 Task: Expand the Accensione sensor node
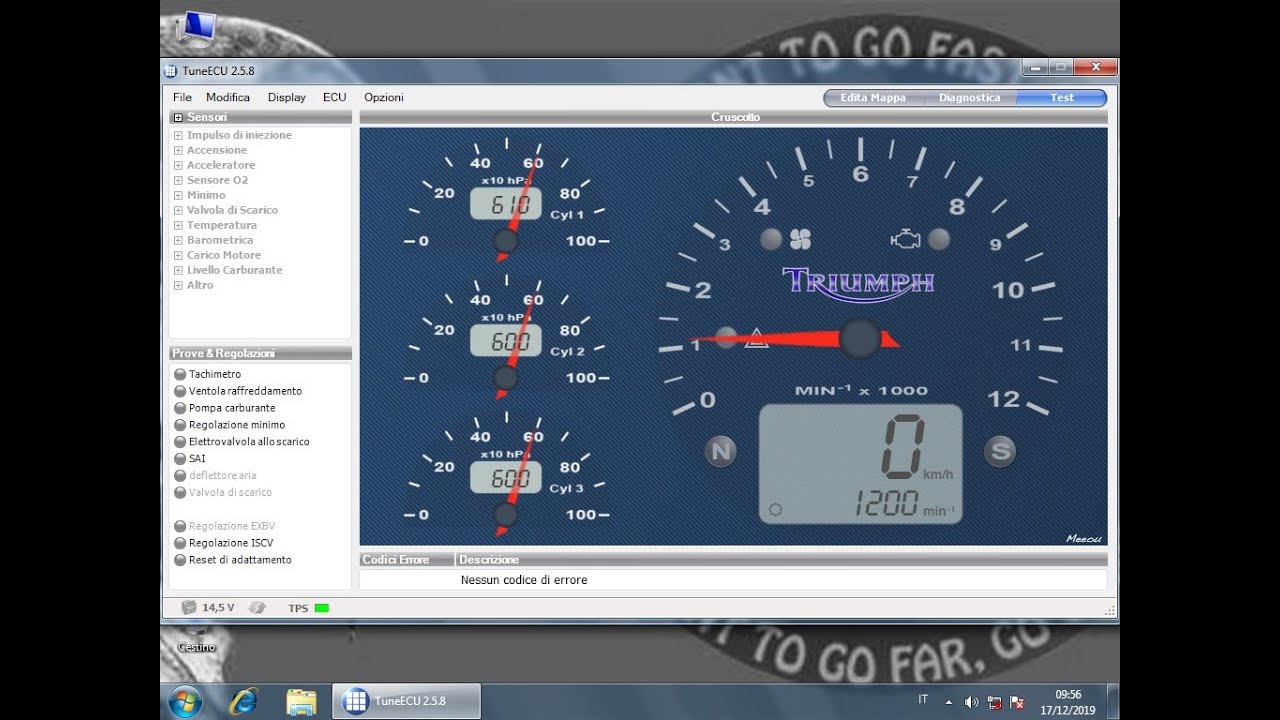pyautogui.click(x=178, y=150)
